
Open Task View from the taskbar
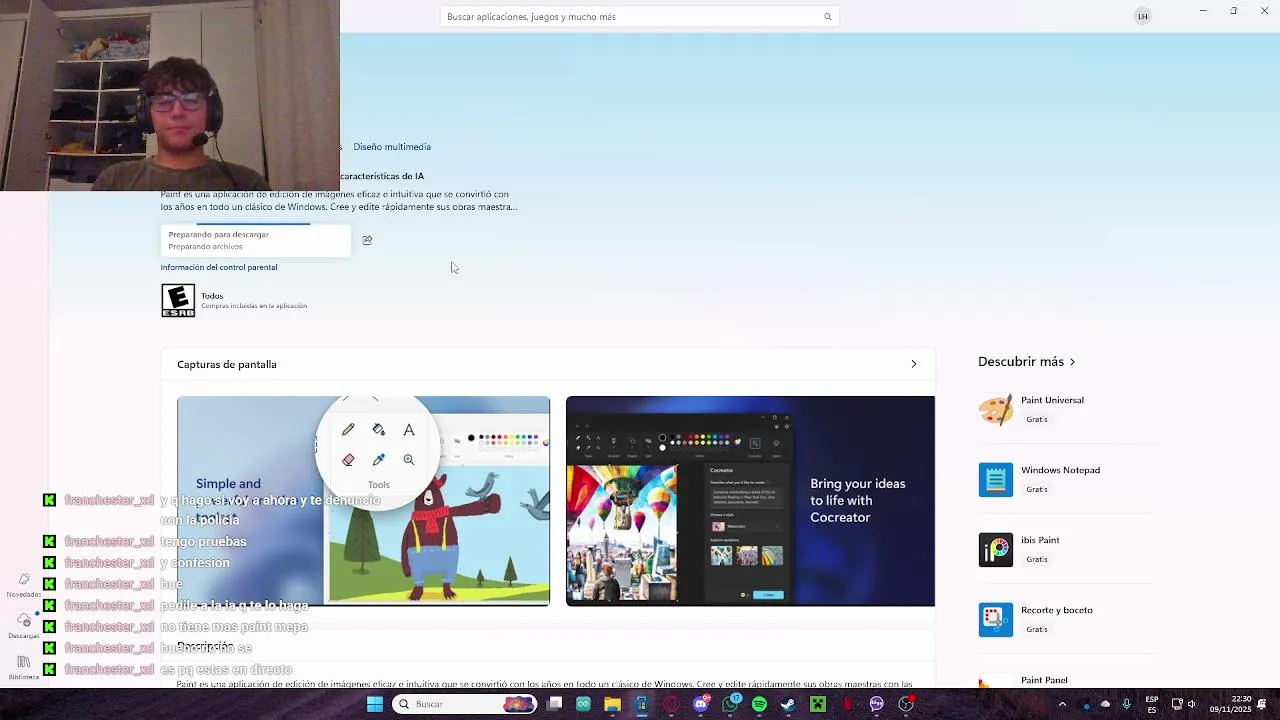click(x=555, y=704)
